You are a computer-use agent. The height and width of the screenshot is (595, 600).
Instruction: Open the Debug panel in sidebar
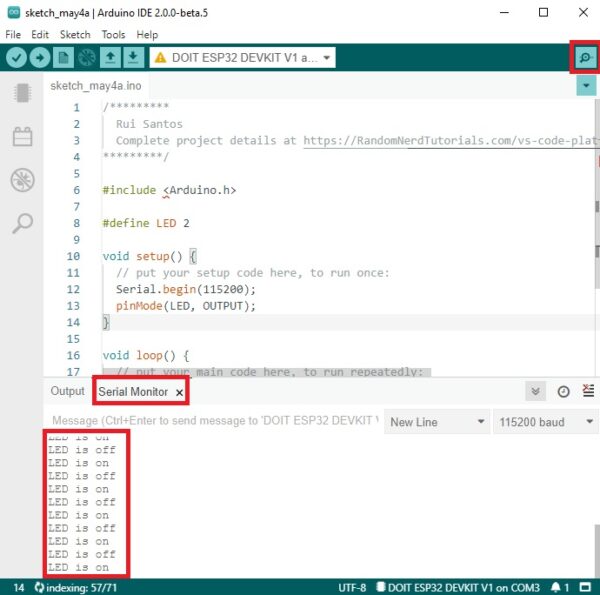pos(21,180)
